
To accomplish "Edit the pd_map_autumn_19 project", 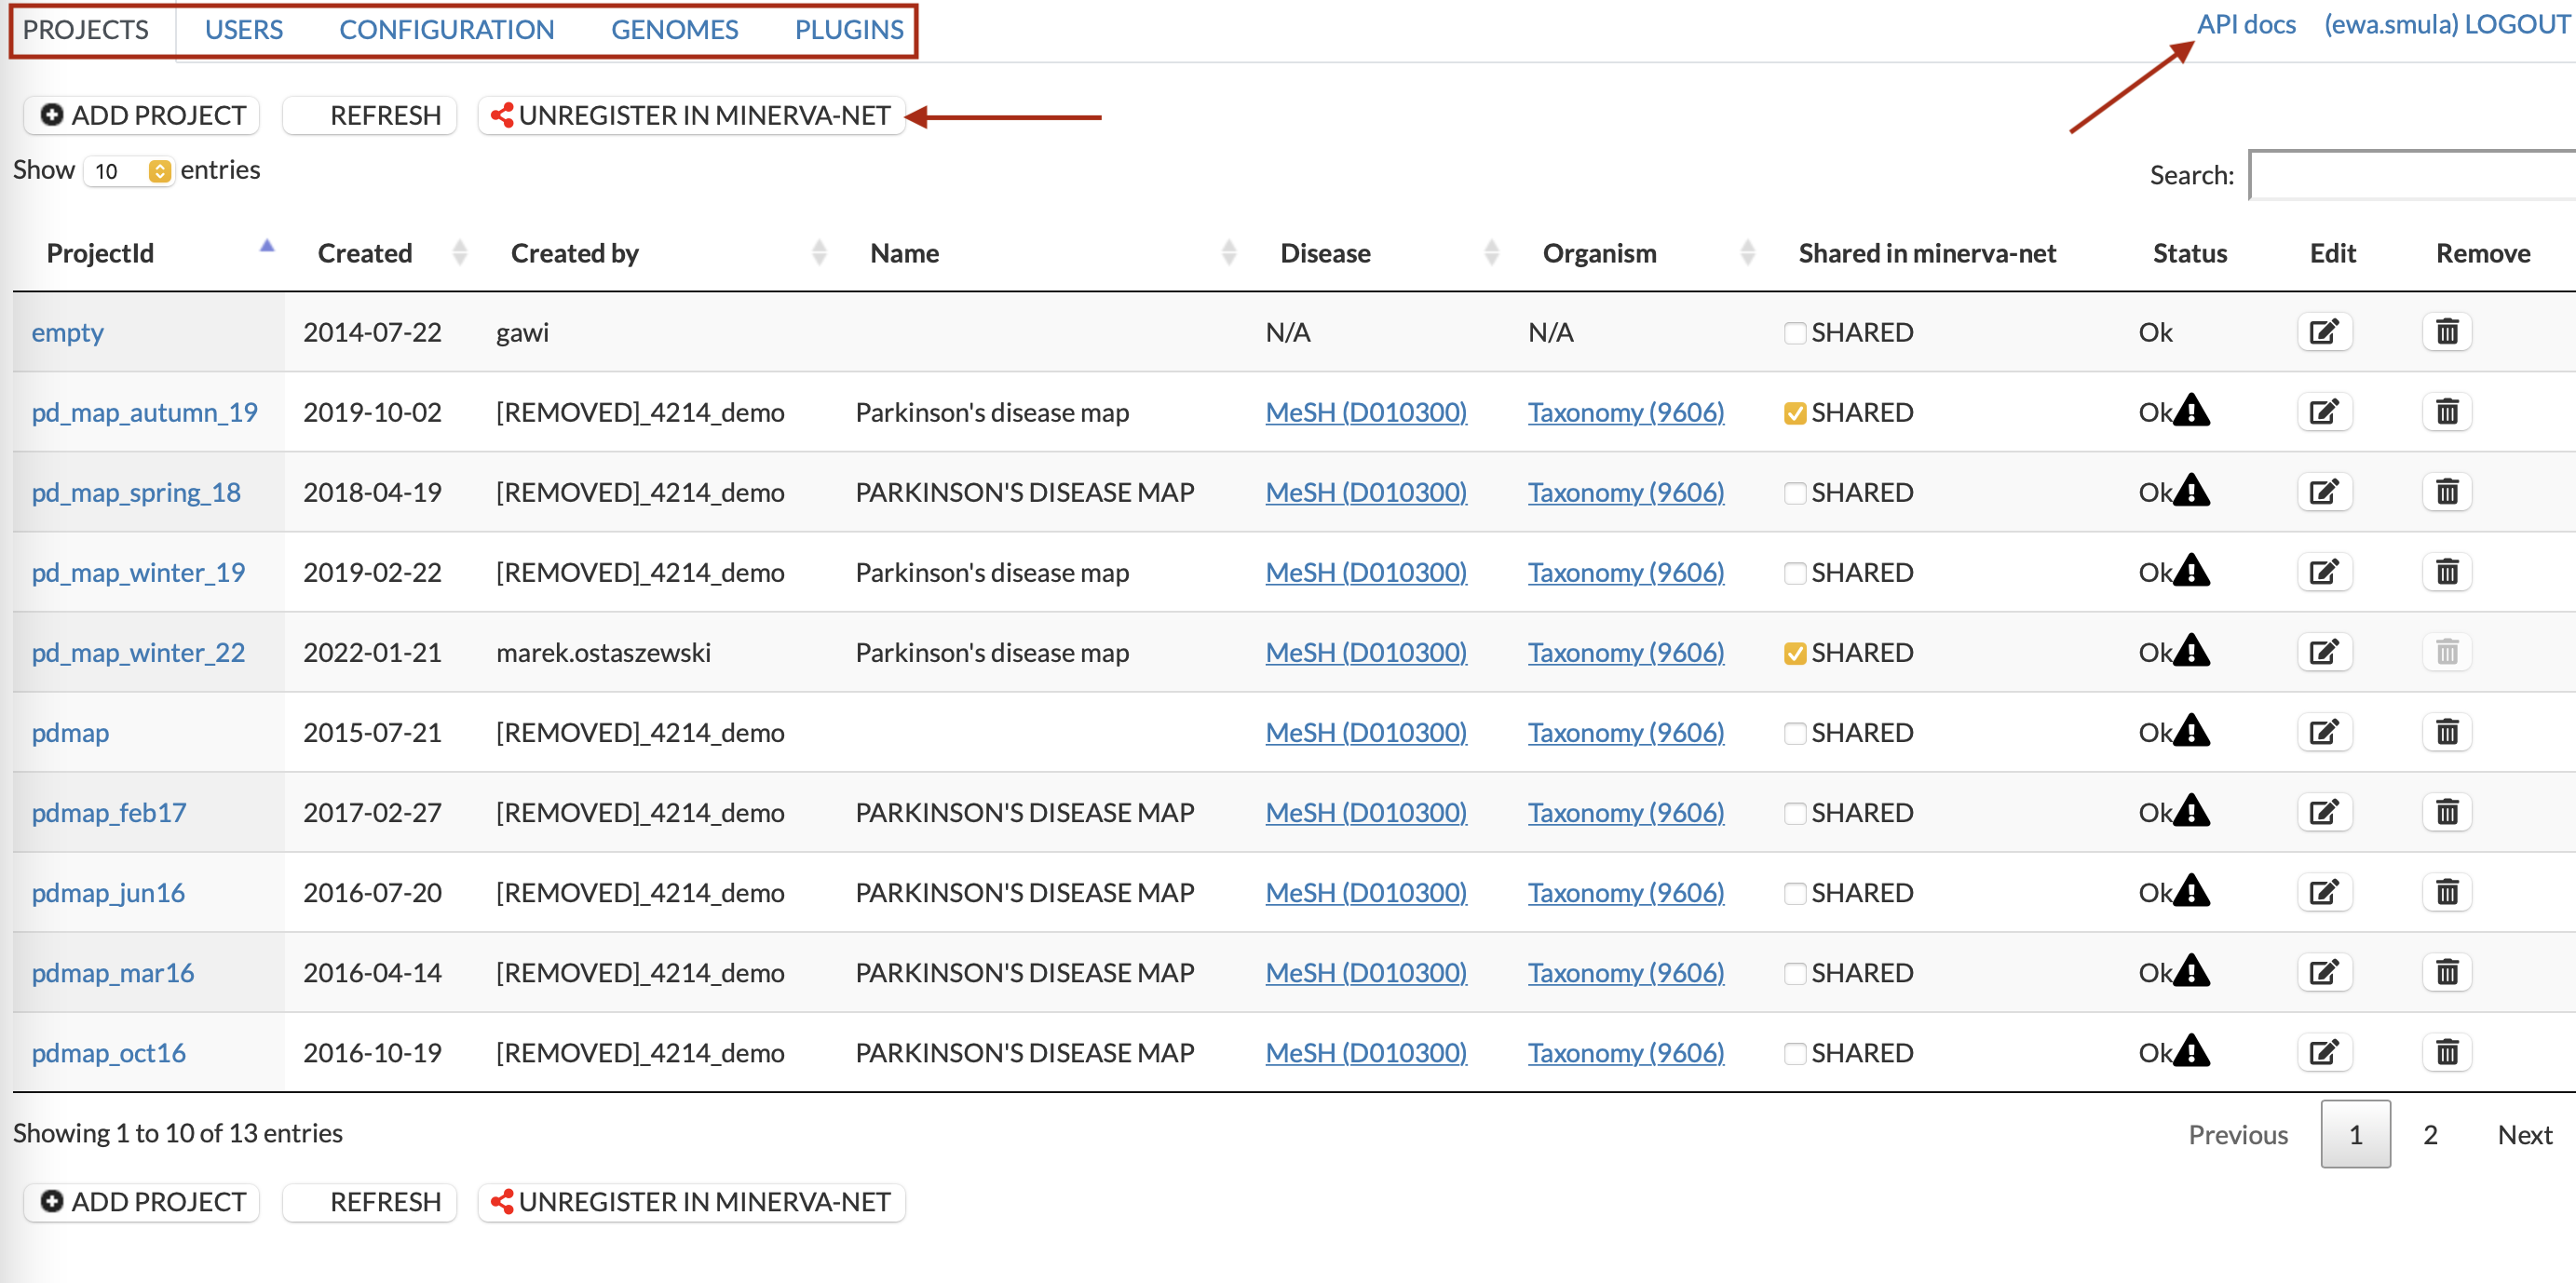I will (x=2323, y=412).
